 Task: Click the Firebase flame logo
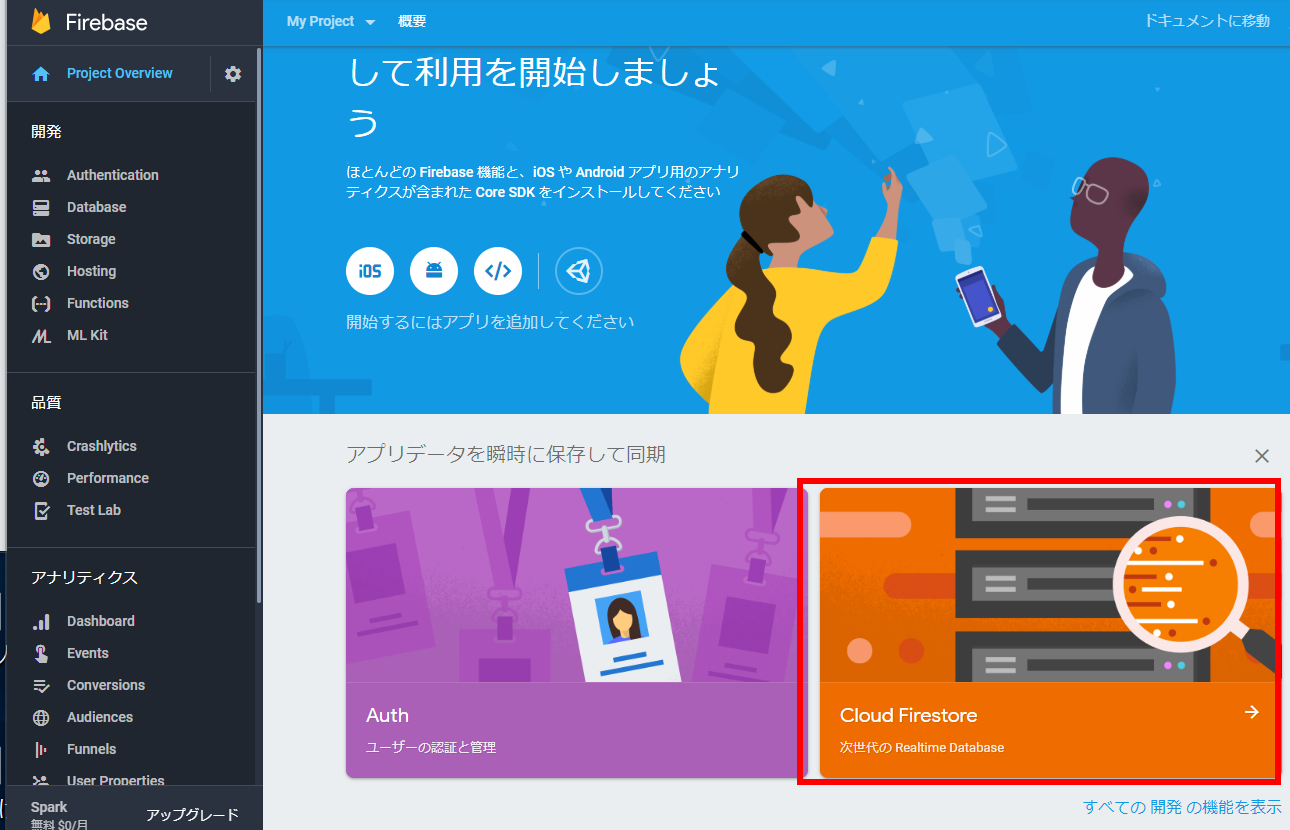click(x=41, y=21)
